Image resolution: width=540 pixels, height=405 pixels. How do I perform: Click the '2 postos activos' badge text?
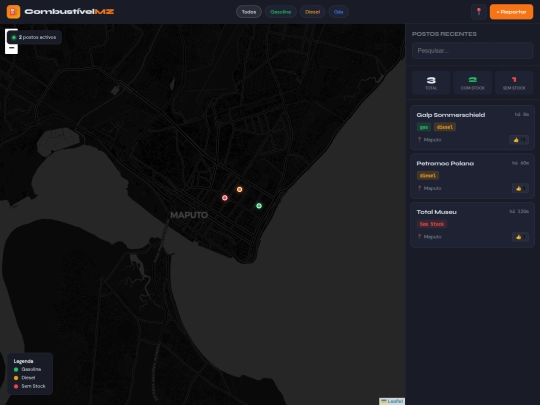point(37,37)
